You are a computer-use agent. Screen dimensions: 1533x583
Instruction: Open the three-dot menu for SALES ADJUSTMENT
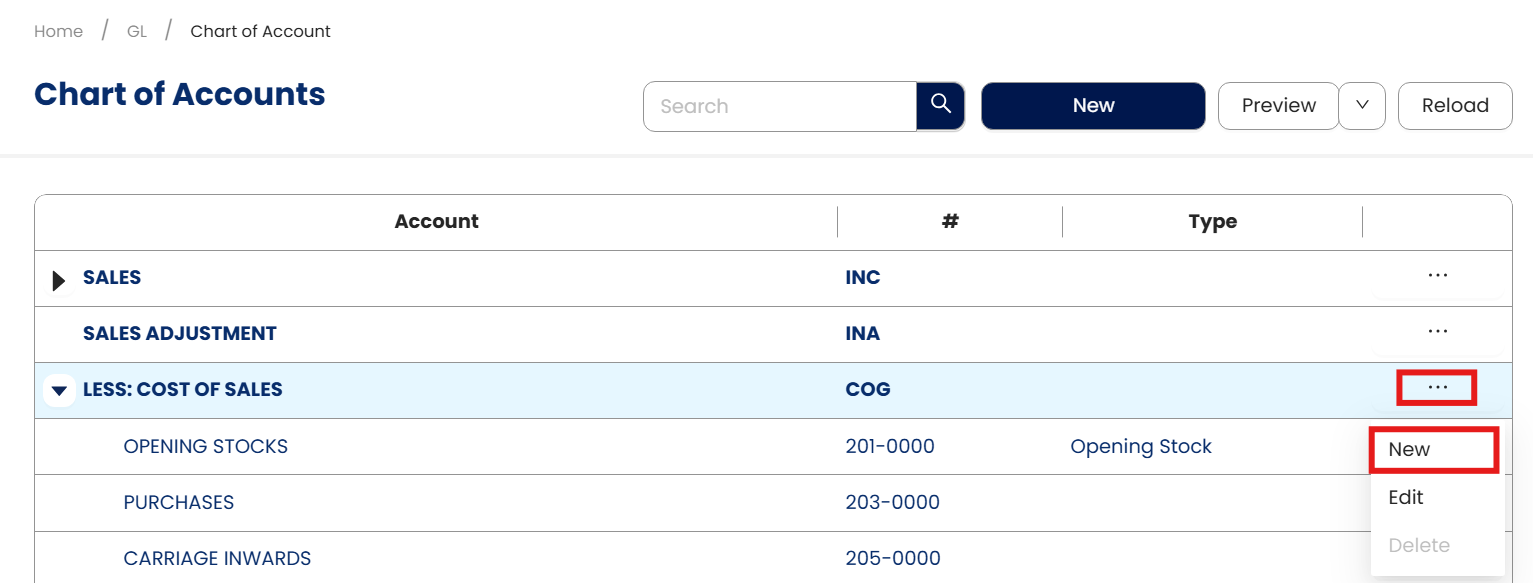pyautogui.click(x=1437, y=332)
